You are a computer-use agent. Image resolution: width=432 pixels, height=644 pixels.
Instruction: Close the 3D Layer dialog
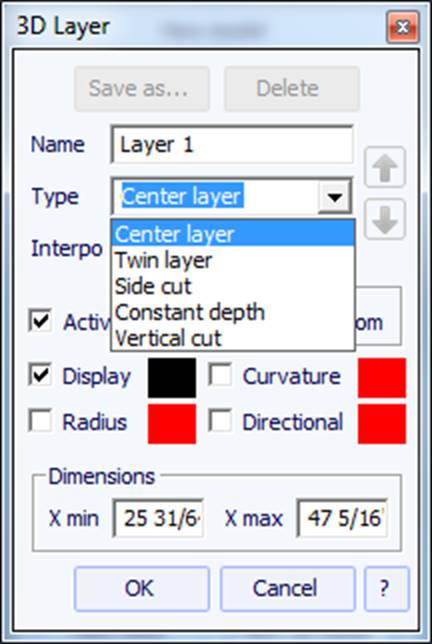(403, 28)
